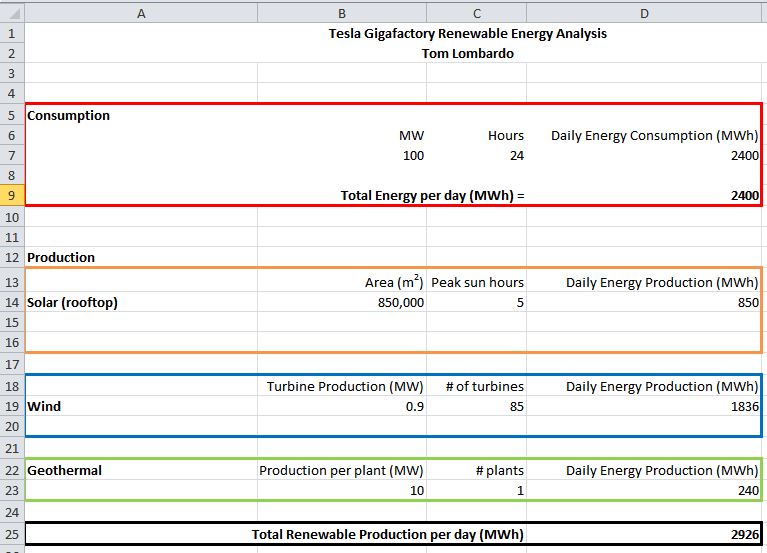Select column B header
The image size is (767, 553).
pos(342,14)
